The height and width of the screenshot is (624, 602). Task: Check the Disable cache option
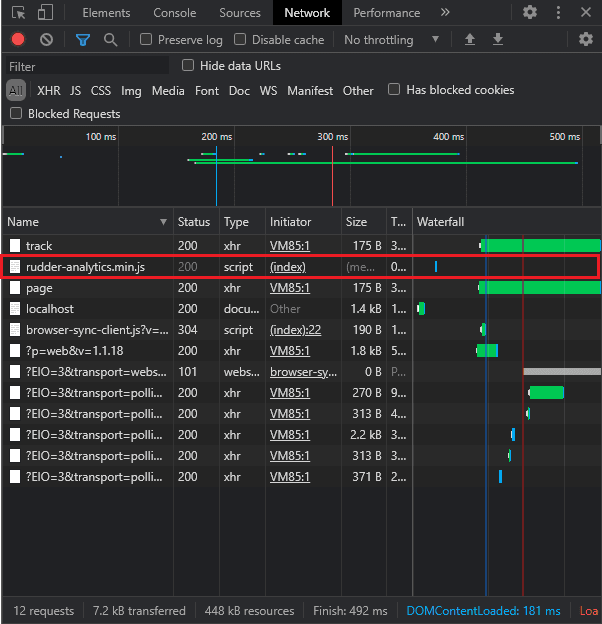point(240,40)
